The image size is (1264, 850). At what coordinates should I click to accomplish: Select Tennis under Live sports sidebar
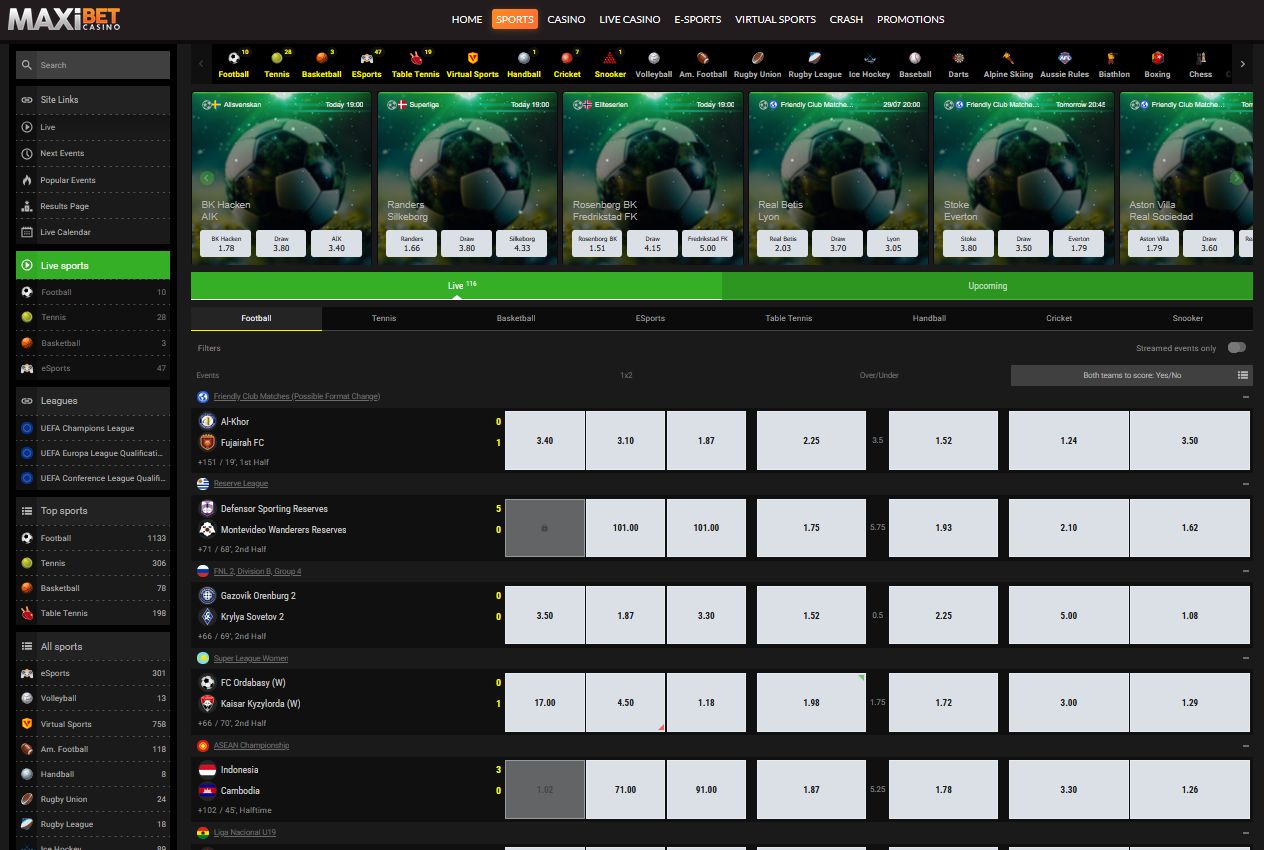coord(93,317)
